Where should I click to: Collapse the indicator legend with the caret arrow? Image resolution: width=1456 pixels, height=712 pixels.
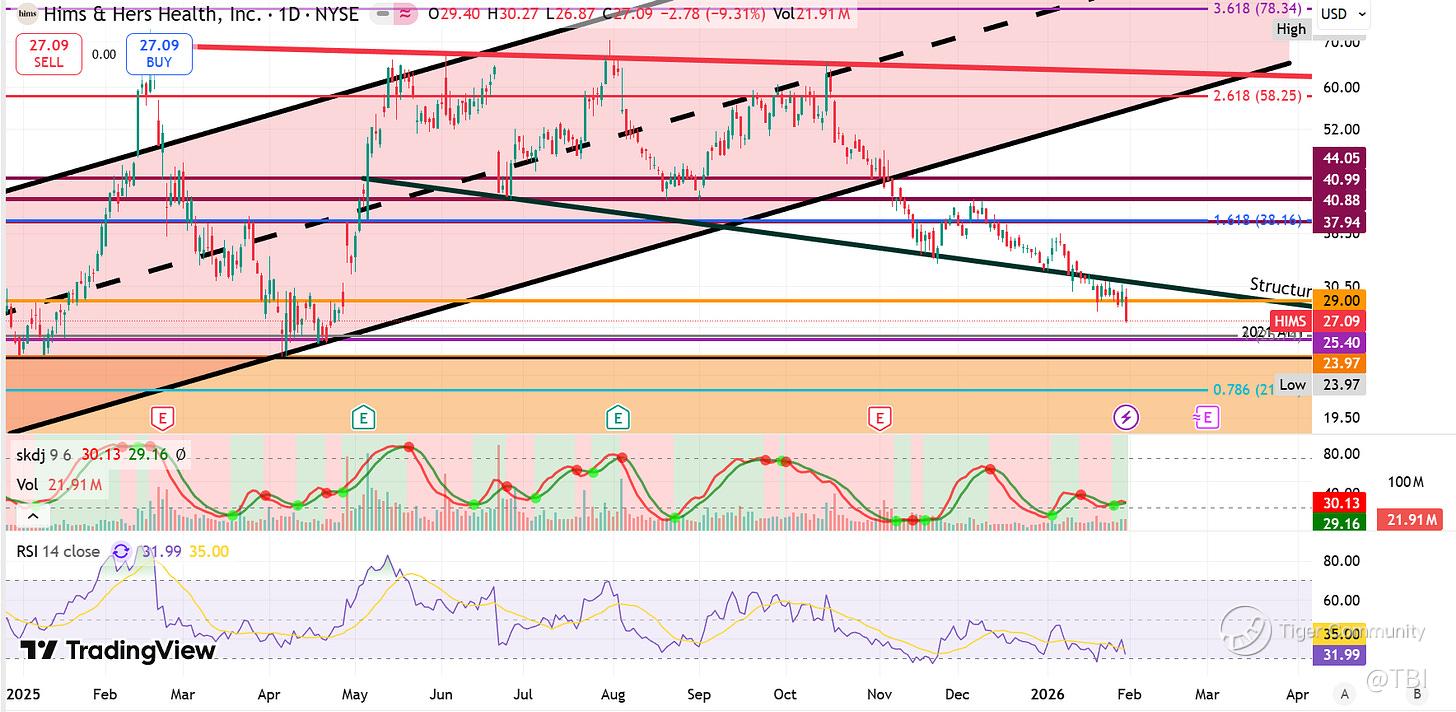pos(33,516)
